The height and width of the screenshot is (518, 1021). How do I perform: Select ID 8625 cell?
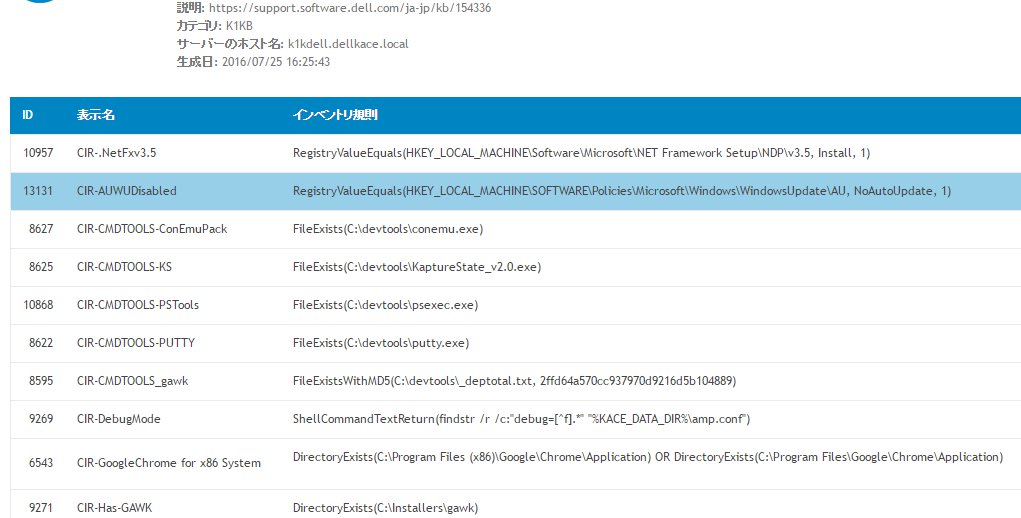(41, 267)
